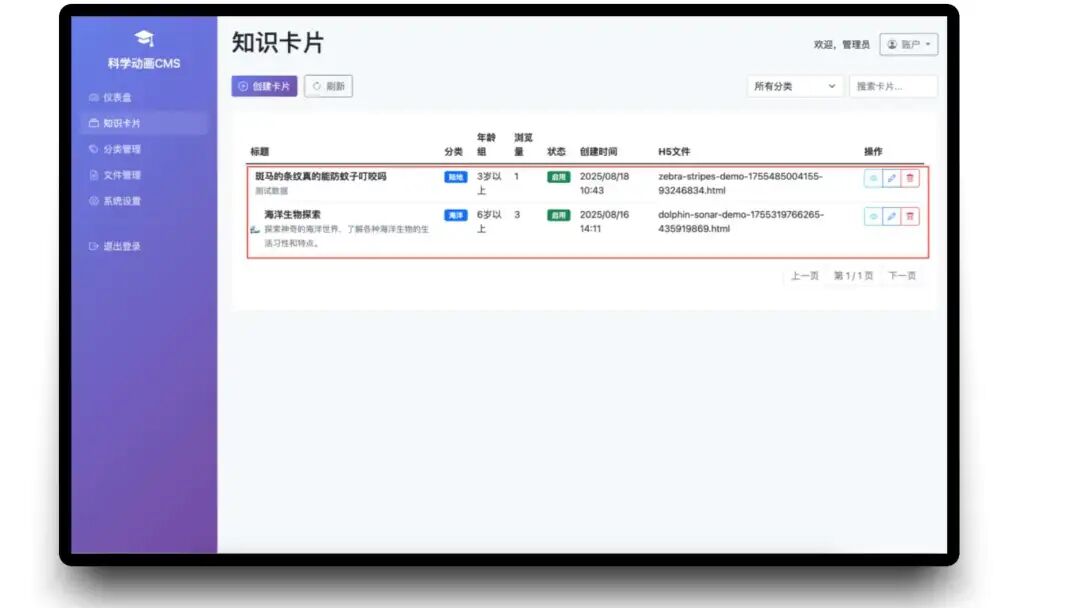Screen dimensions: 1080x608
Task: Focus the 搜索卡片 search field
Action: tap(893, 86)
